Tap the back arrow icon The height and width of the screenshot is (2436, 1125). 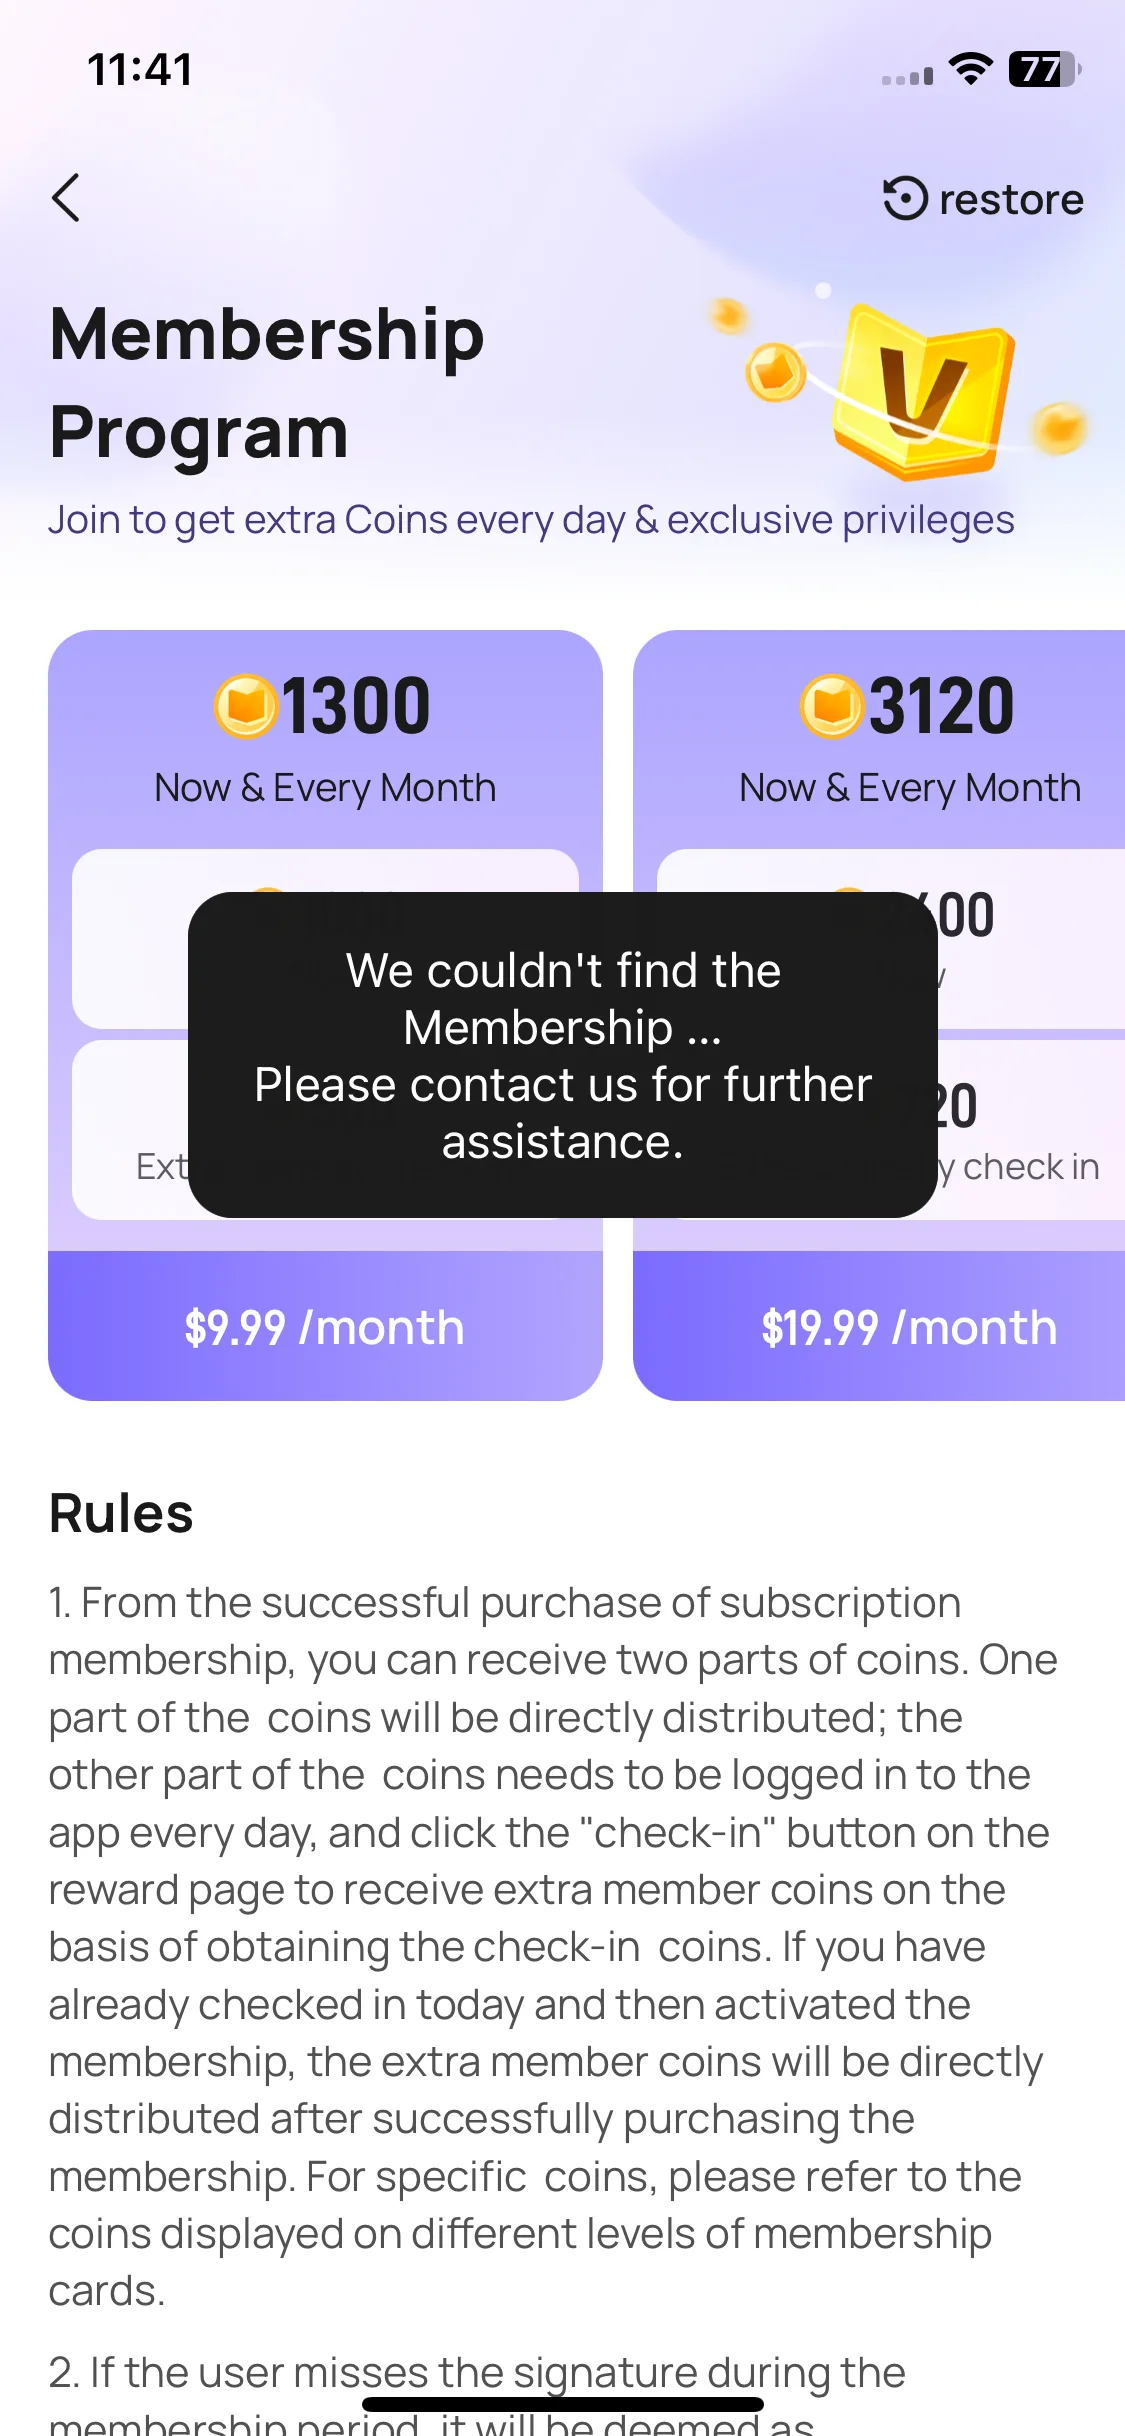tap(66, 198)
